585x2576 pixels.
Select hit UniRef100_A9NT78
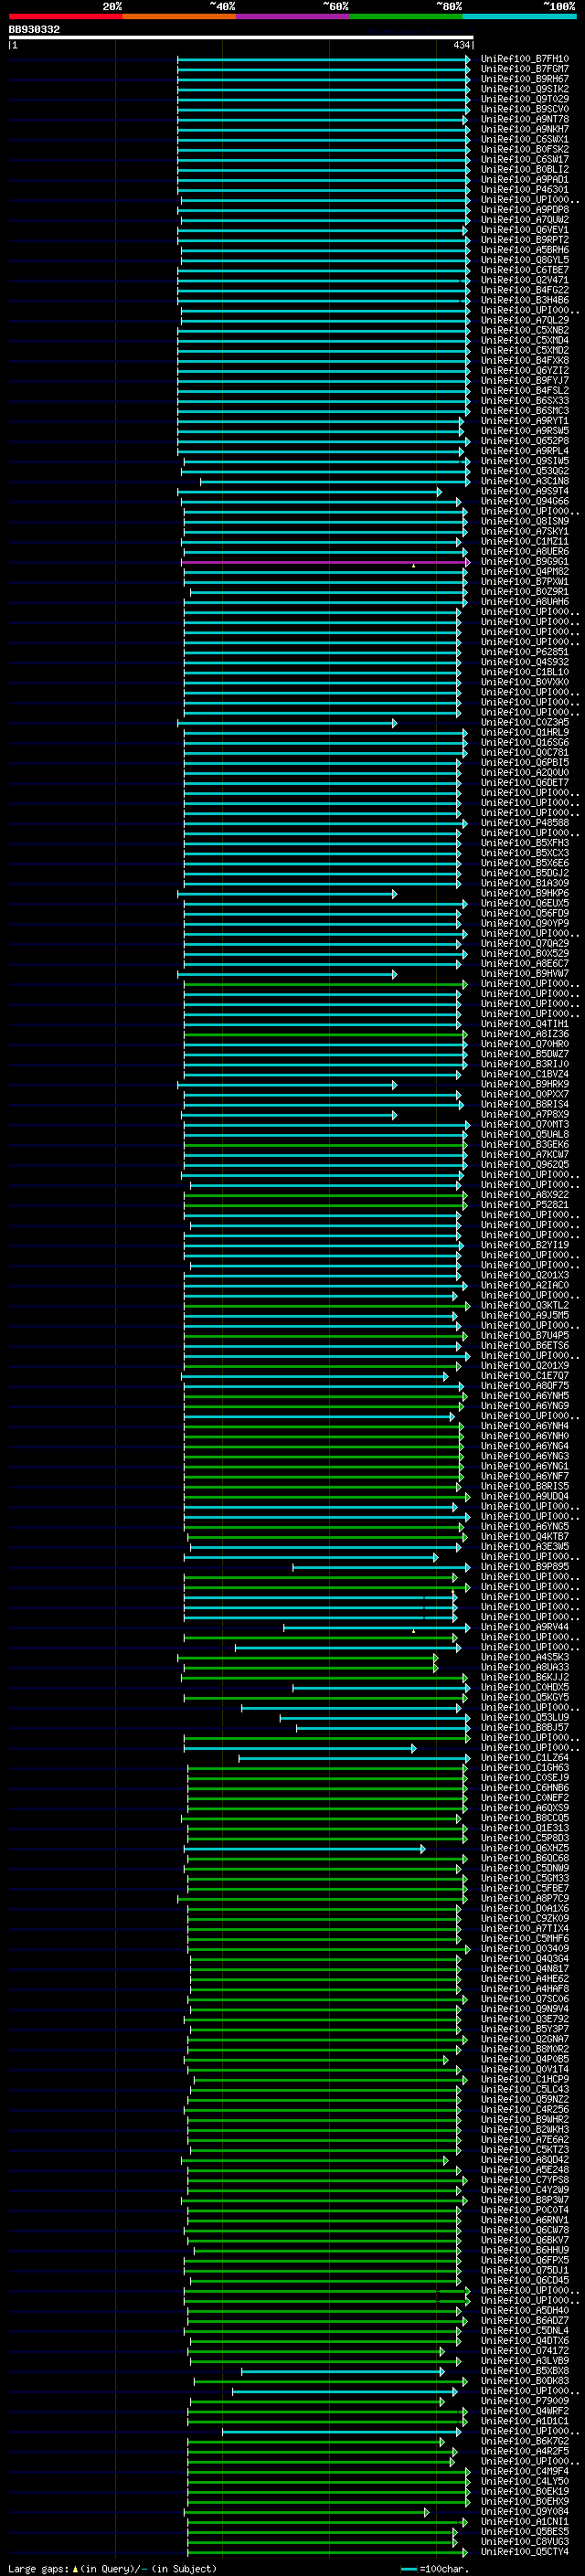point(524,119)
